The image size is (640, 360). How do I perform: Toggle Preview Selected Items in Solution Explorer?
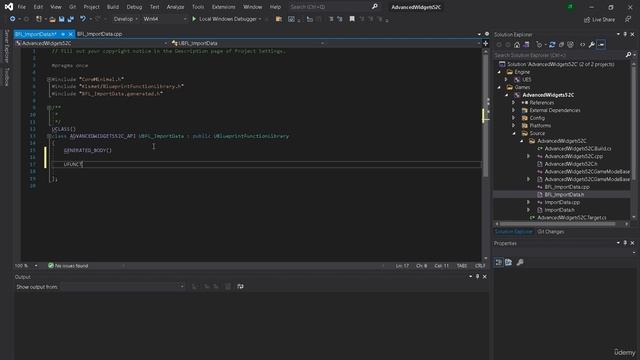coord(601,44)
